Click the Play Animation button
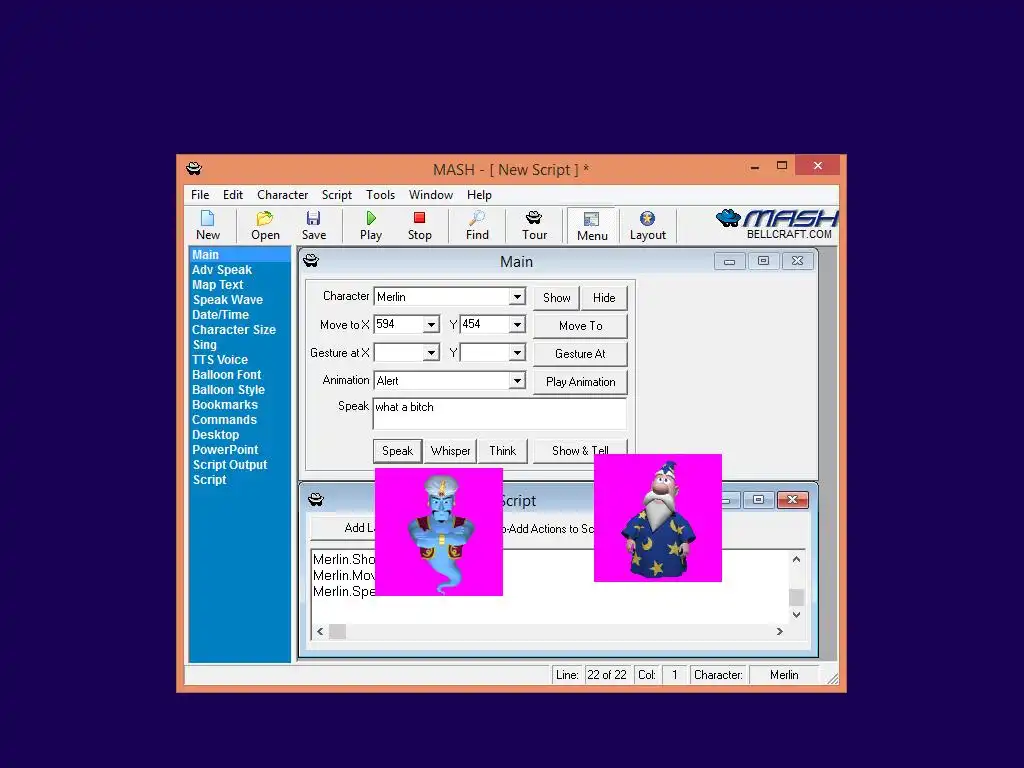 (x=581, y=382)
